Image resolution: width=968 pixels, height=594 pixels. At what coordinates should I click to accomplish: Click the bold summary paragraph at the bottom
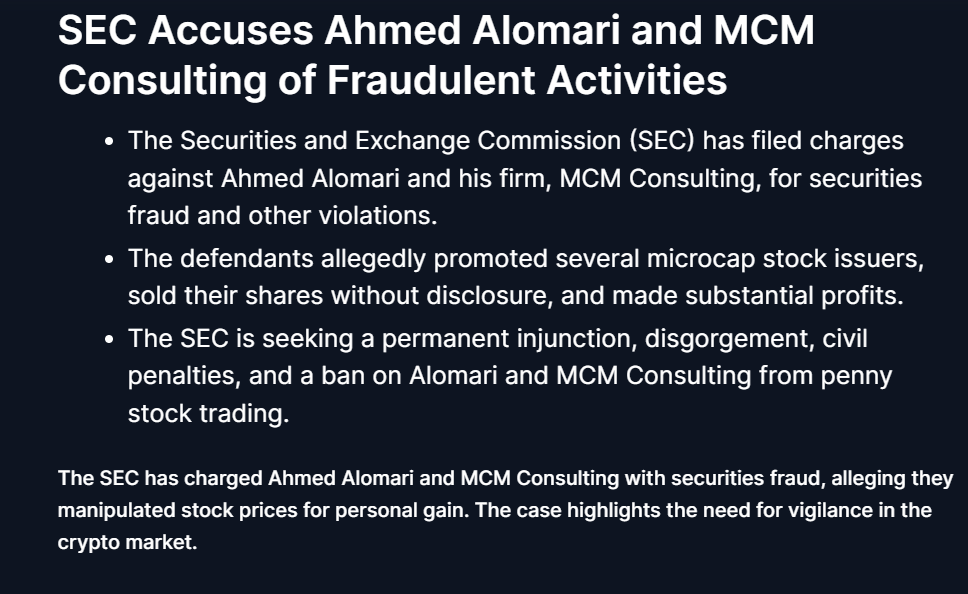[494, 510]
